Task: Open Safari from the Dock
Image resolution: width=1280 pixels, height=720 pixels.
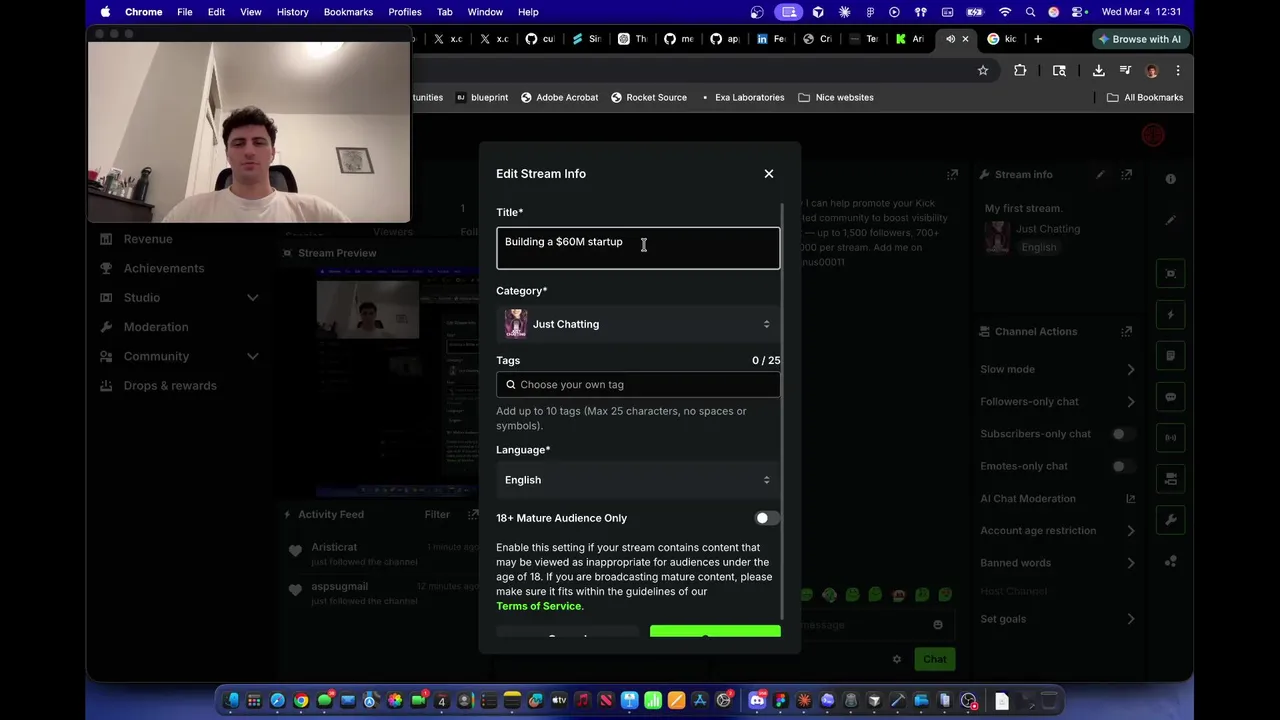Action: 277,701
